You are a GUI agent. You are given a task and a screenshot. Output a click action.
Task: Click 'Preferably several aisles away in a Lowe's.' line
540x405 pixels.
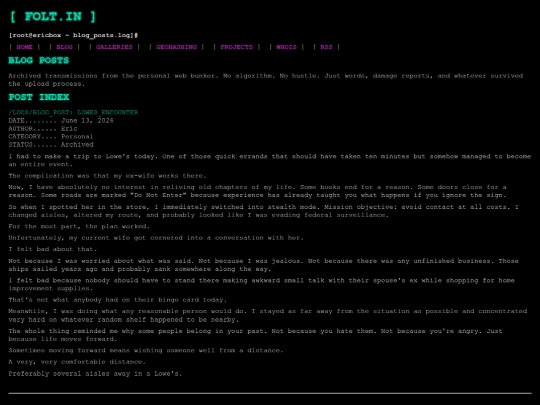95,374
